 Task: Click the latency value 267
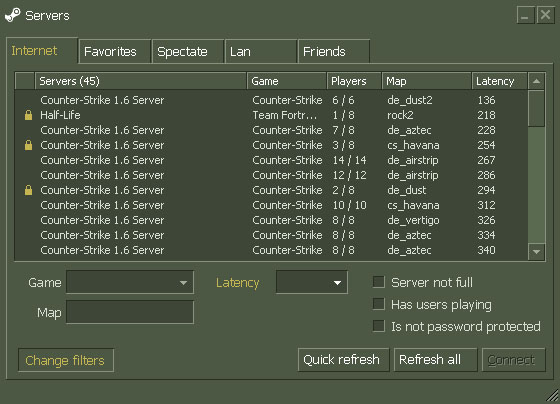486,160
